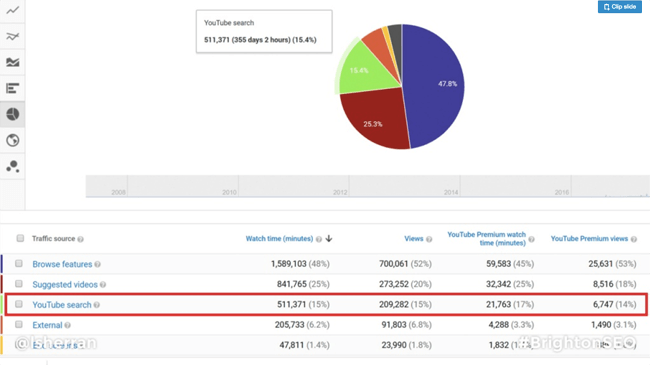
Task: Open the Browse features traffic source link
Action: 62,264
